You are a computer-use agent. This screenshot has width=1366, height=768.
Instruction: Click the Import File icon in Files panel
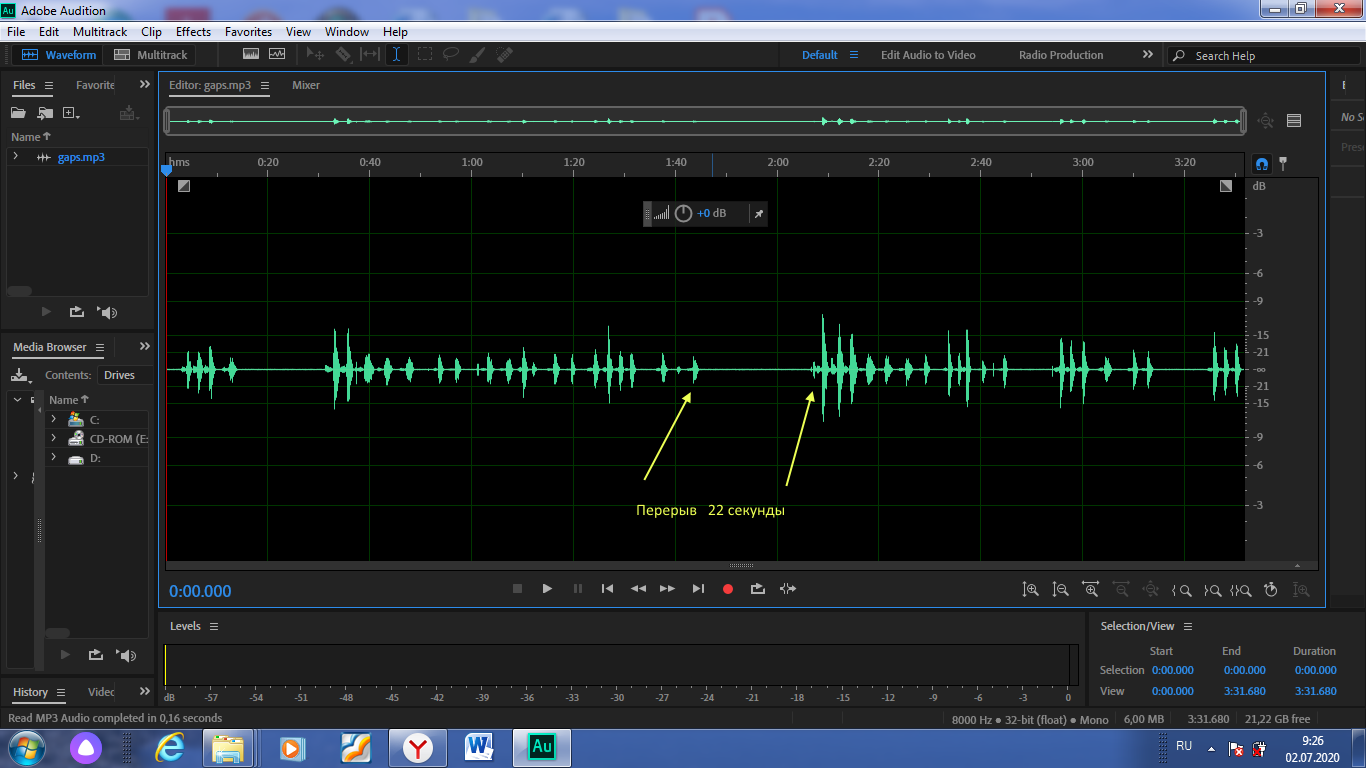pos(45,113)
